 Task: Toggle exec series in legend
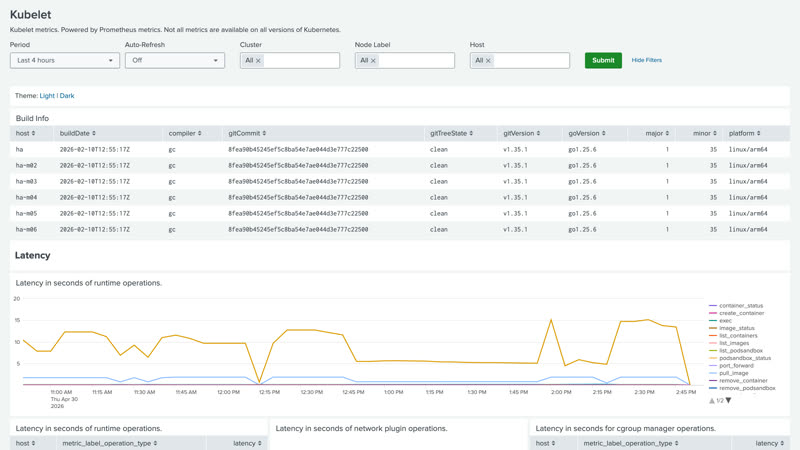[720, 321]
